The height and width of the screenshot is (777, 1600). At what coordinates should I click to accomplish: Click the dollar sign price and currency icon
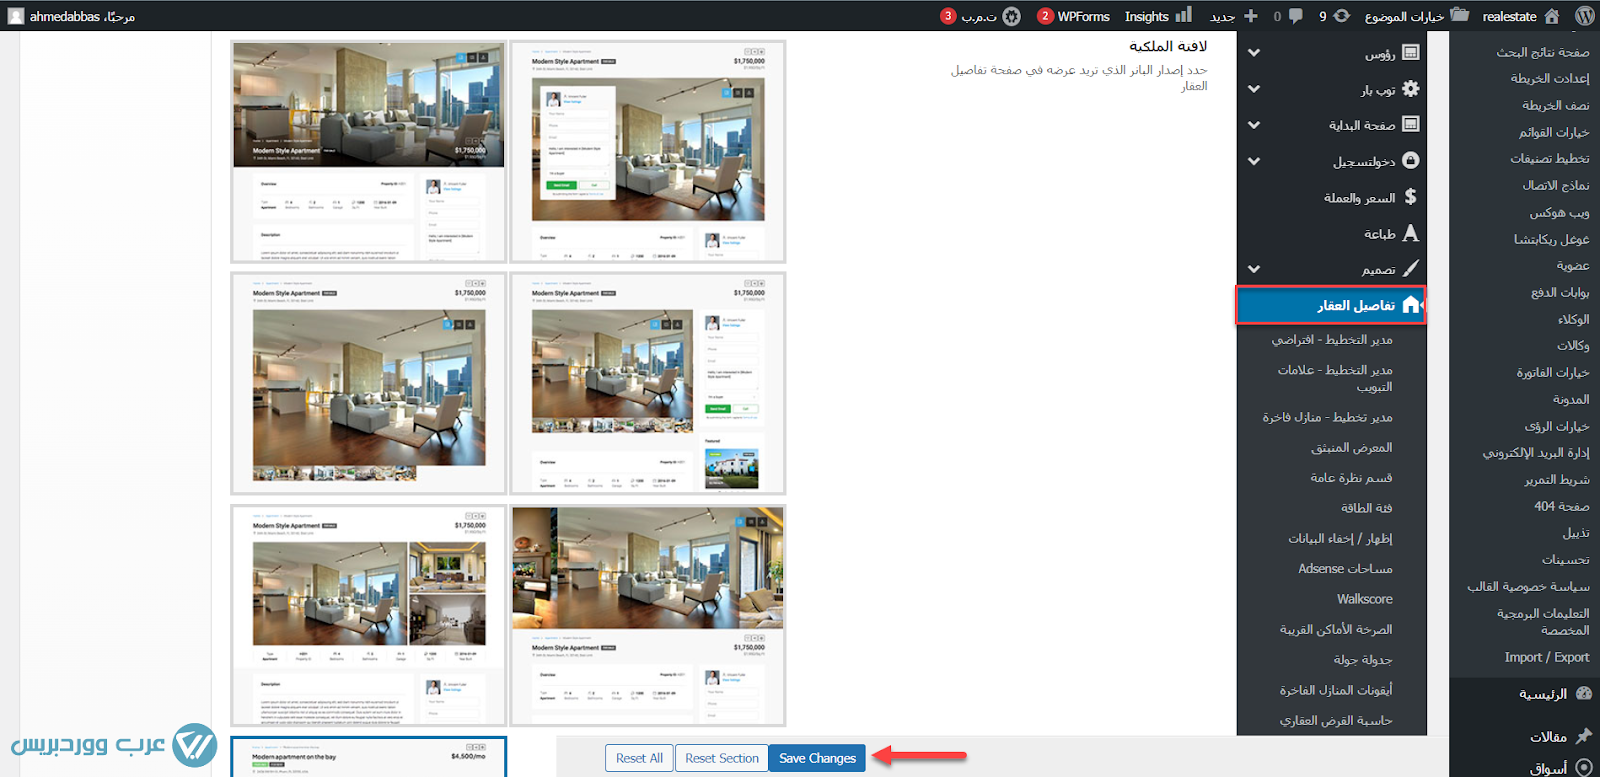point(1410,197)
